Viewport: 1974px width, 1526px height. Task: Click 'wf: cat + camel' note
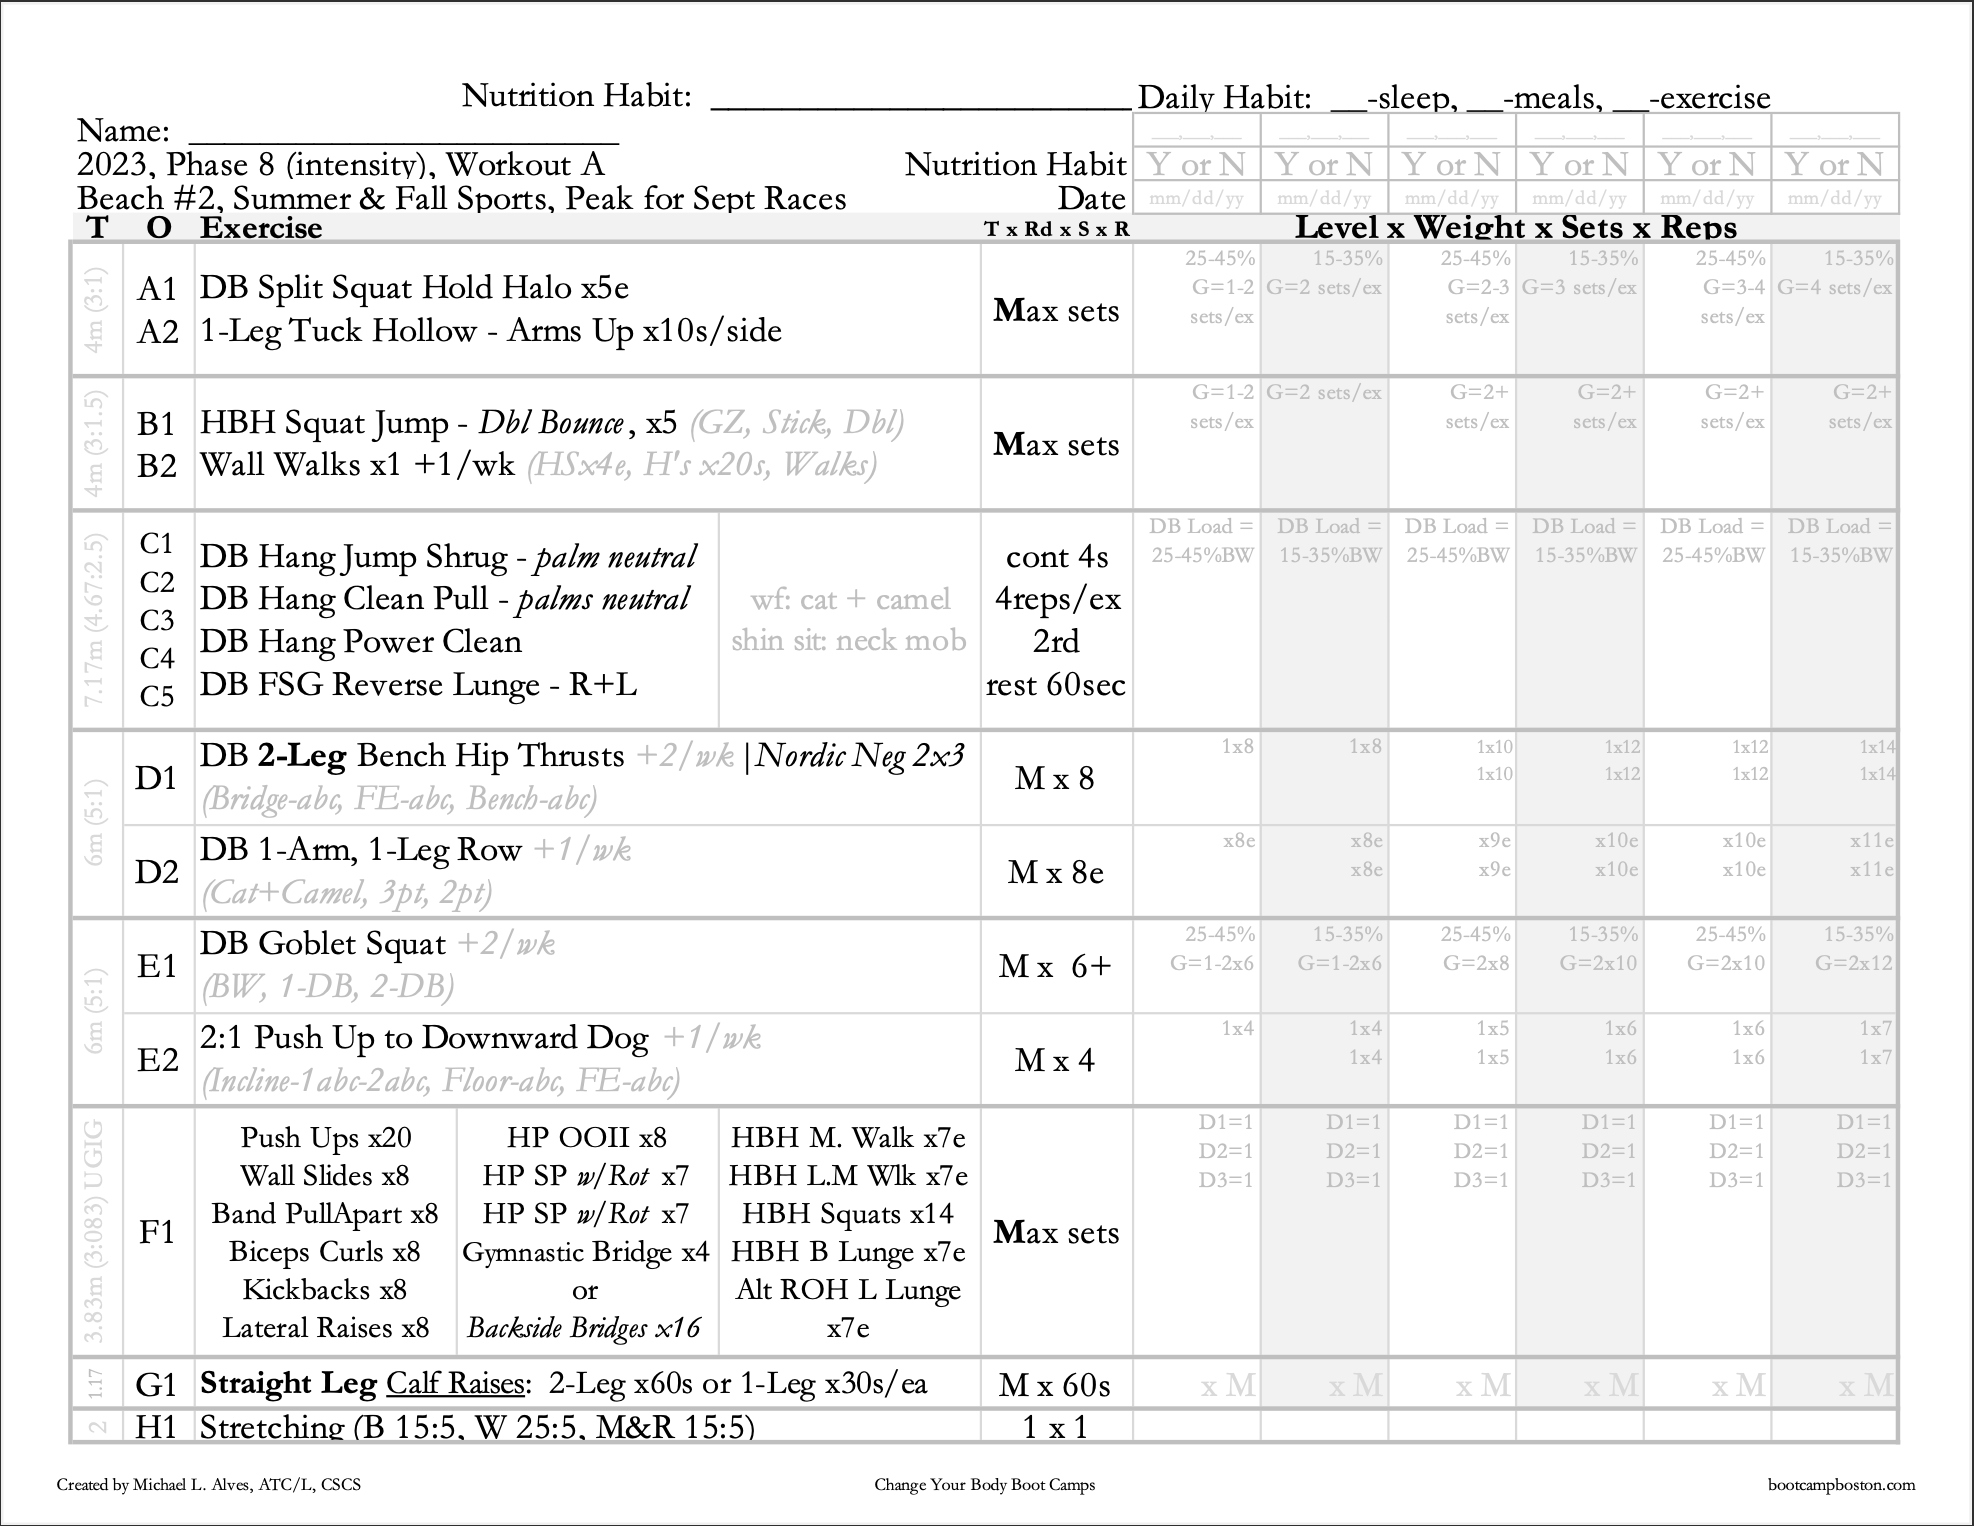pos(850,599)
